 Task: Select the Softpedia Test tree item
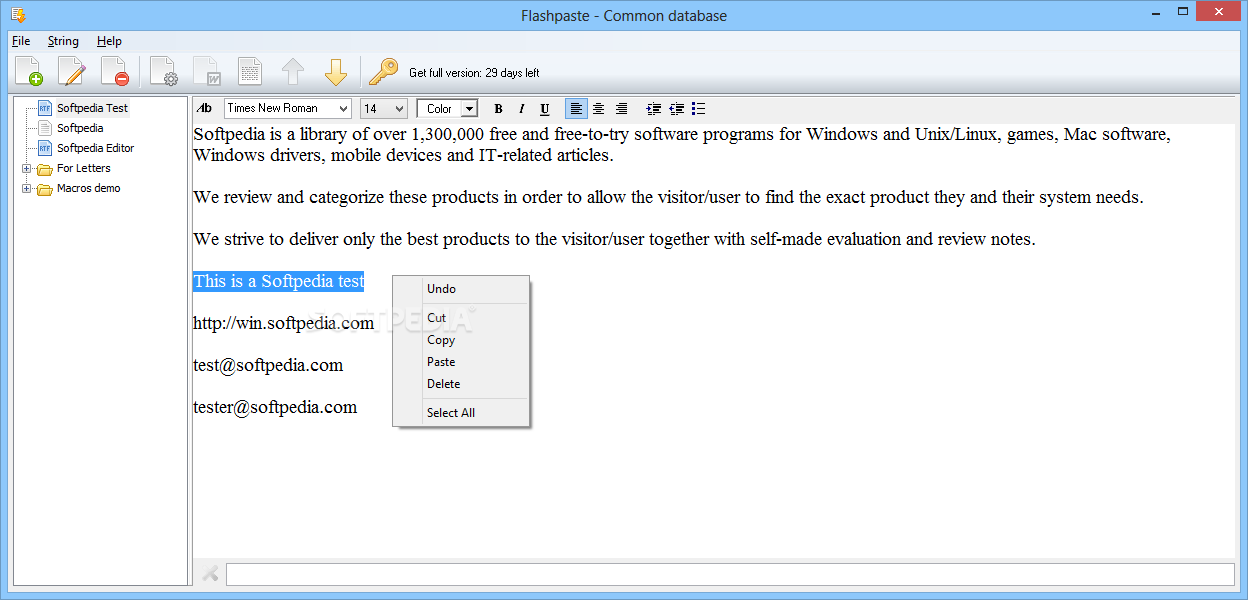click(92, 108)
